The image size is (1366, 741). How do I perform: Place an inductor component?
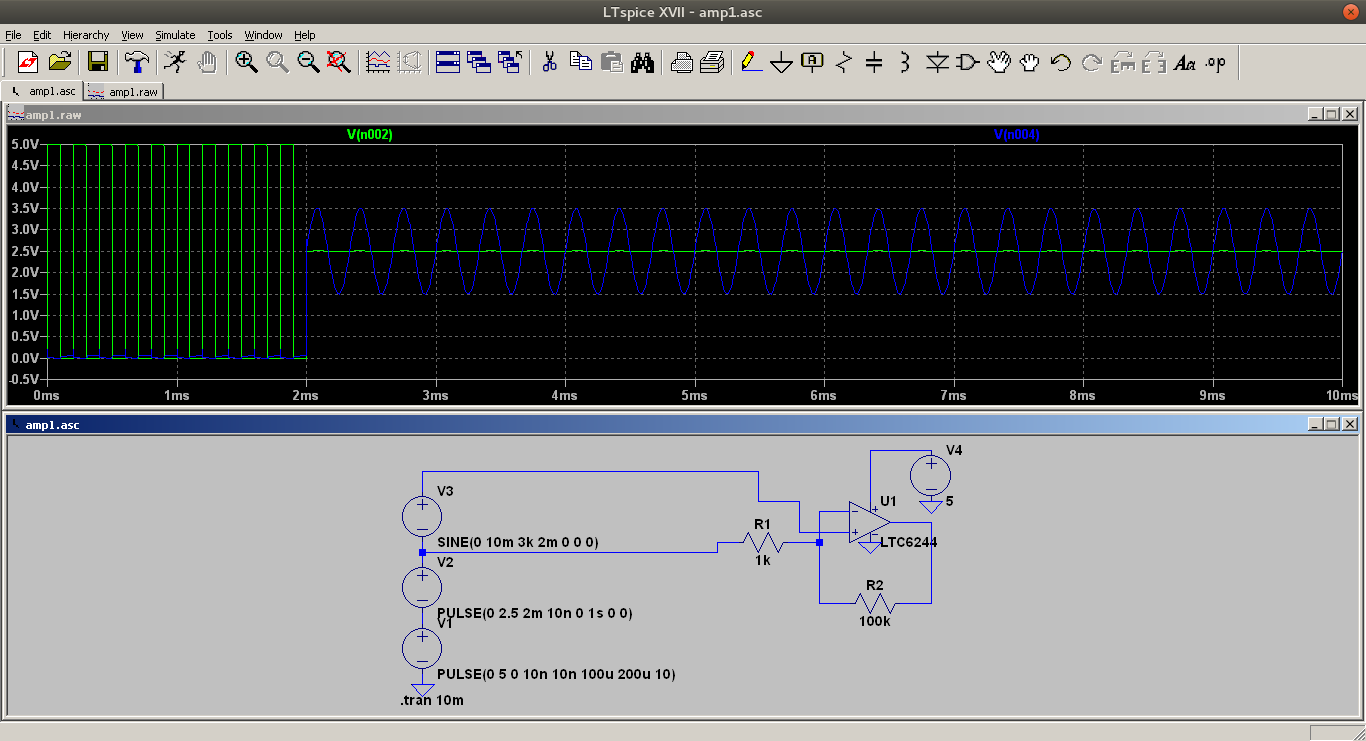click(905, 62)
